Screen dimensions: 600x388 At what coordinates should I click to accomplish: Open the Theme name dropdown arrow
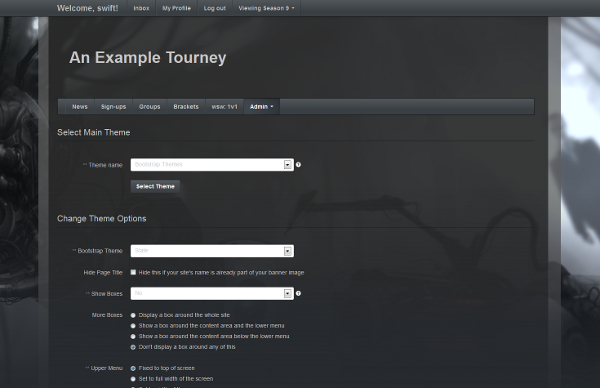(287, 165)
